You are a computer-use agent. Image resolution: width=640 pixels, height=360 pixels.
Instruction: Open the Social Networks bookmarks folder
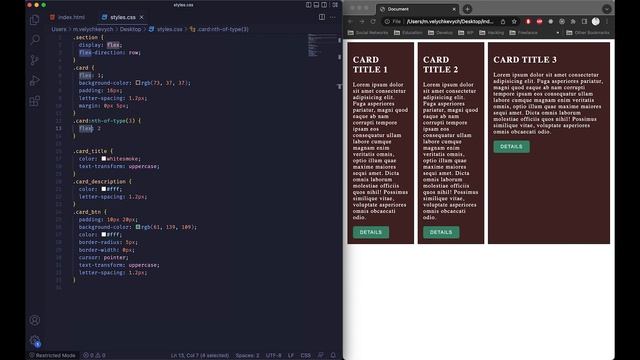368,33
